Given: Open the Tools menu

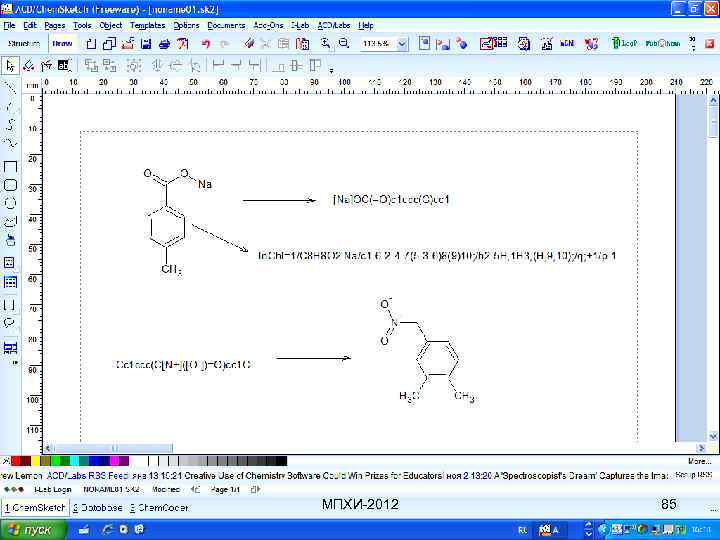Looking at the screenshot, I should click(82, 25).
